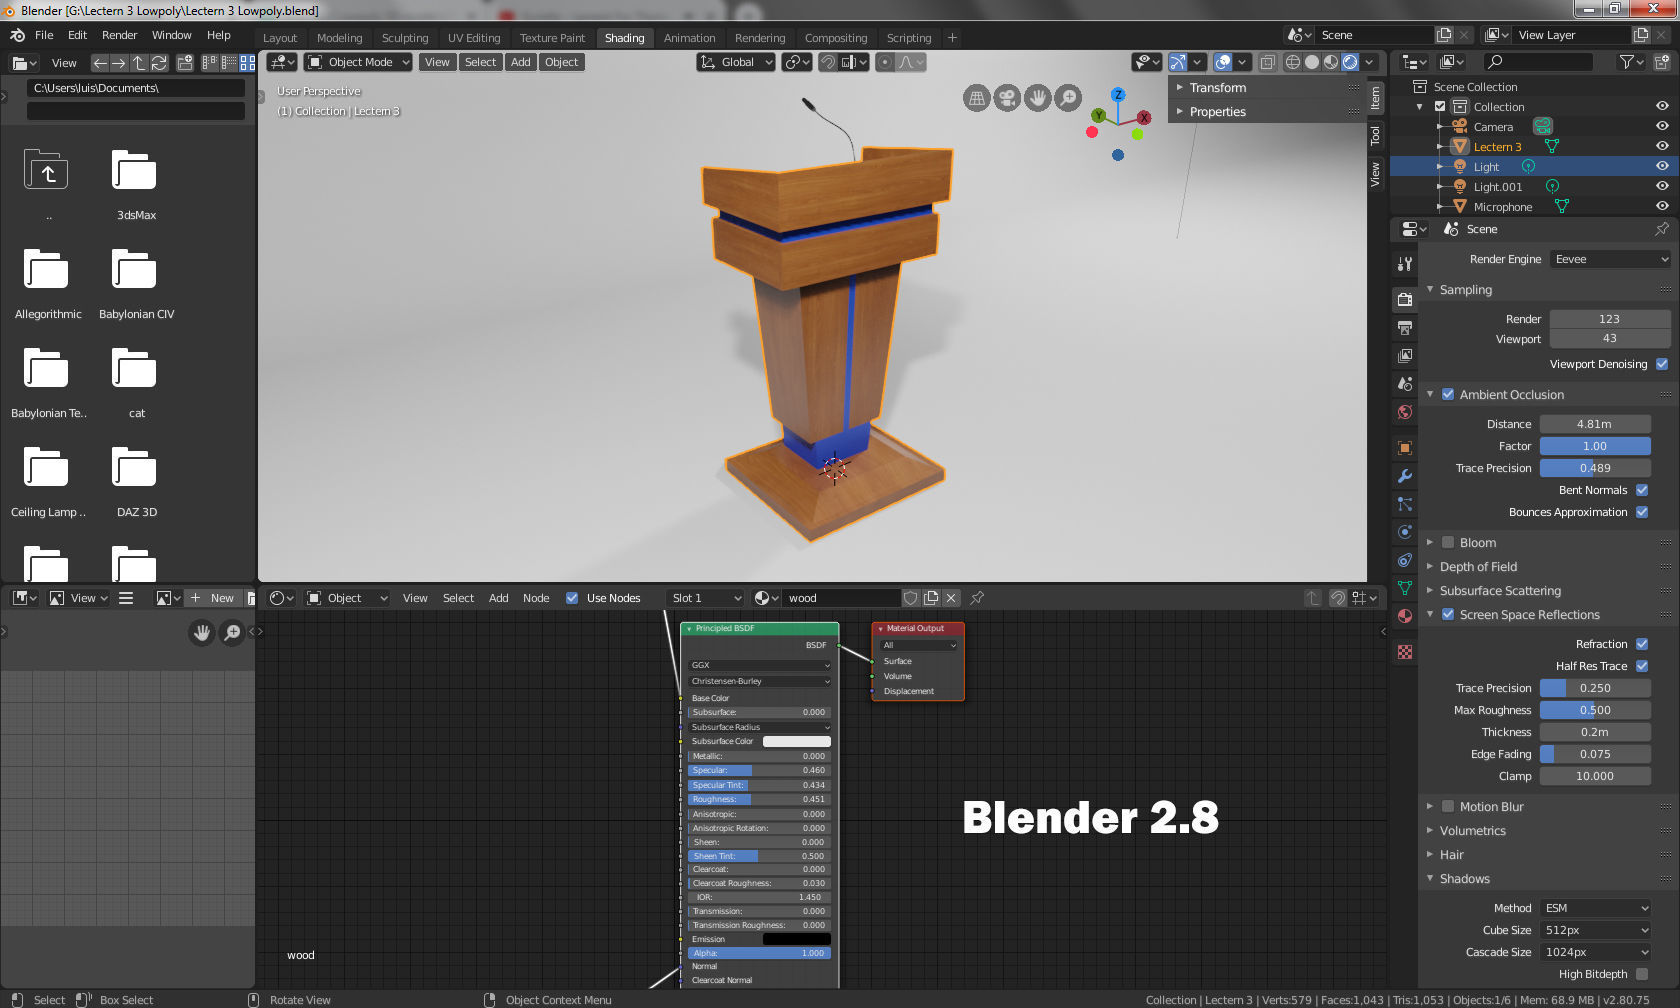Image resolution: width=1680 pixels, height=1008 pixels.
Task: Switch viewport to solid shading
Action: pos(1312,62)
